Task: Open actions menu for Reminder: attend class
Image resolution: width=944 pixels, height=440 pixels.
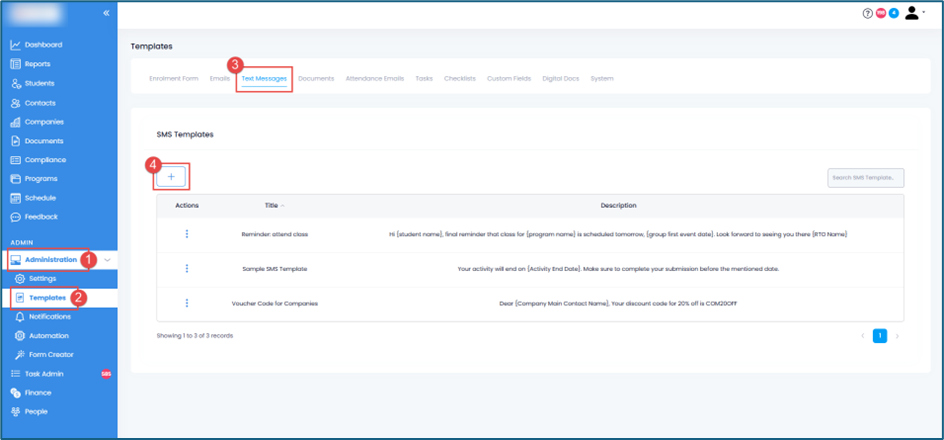Action: pos(187,234)
